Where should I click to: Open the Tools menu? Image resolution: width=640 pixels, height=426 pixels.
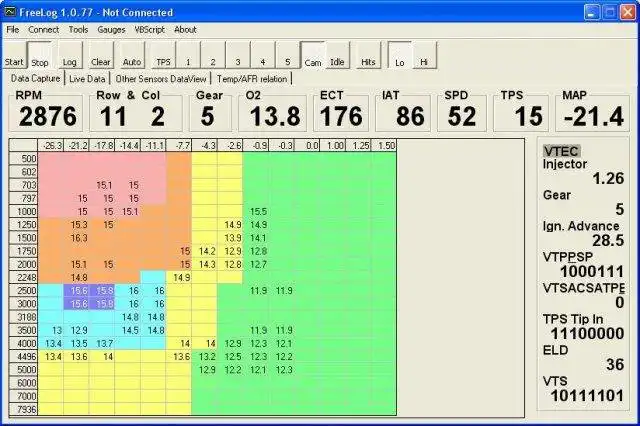point(78,30)
